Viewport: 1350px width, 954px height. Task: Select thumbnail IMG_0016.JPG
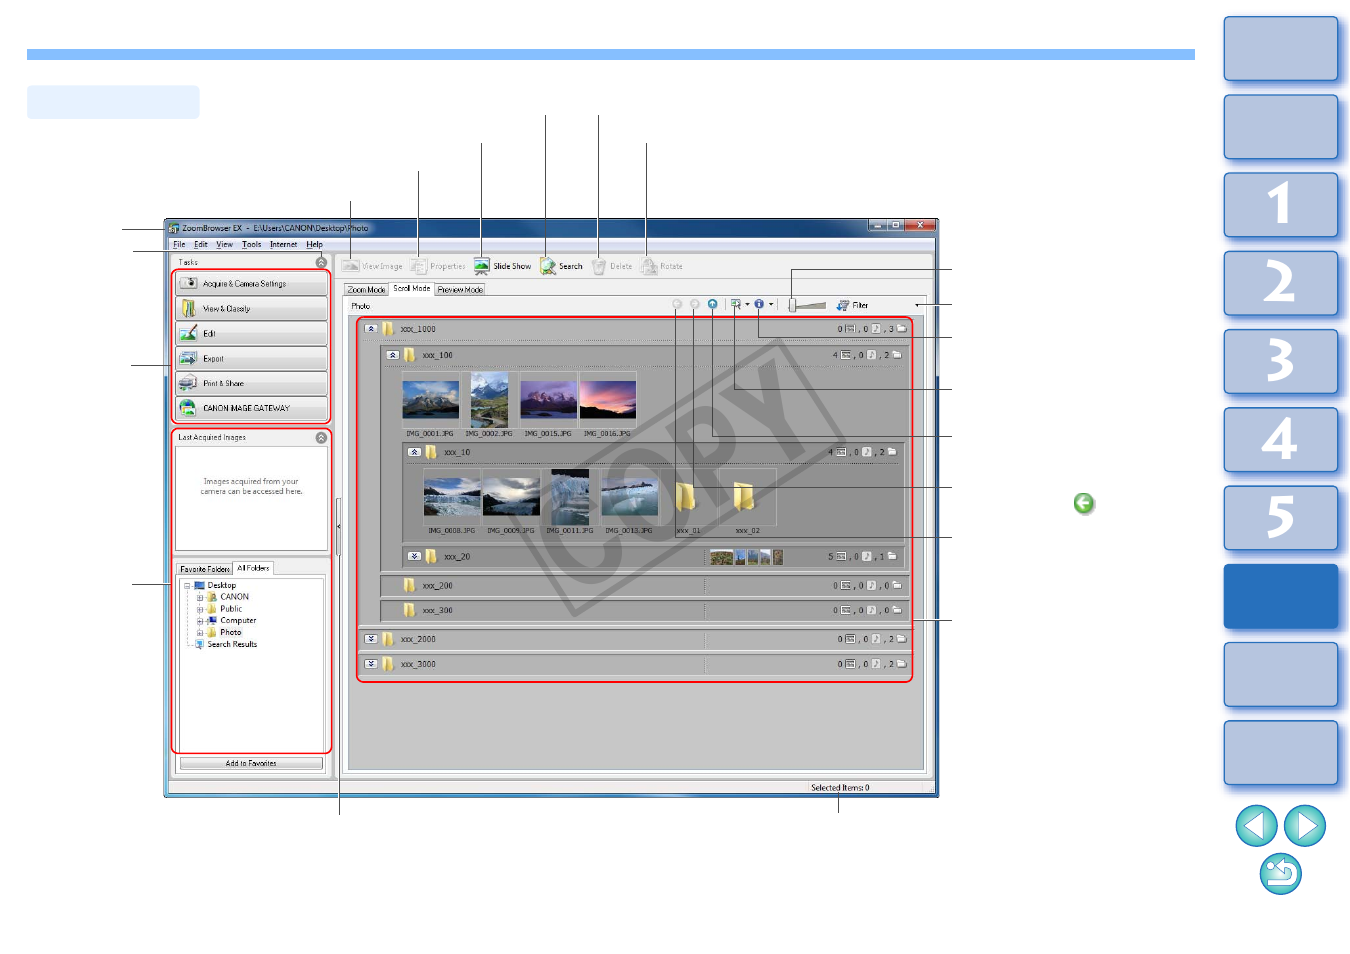(x=608, y=400)
